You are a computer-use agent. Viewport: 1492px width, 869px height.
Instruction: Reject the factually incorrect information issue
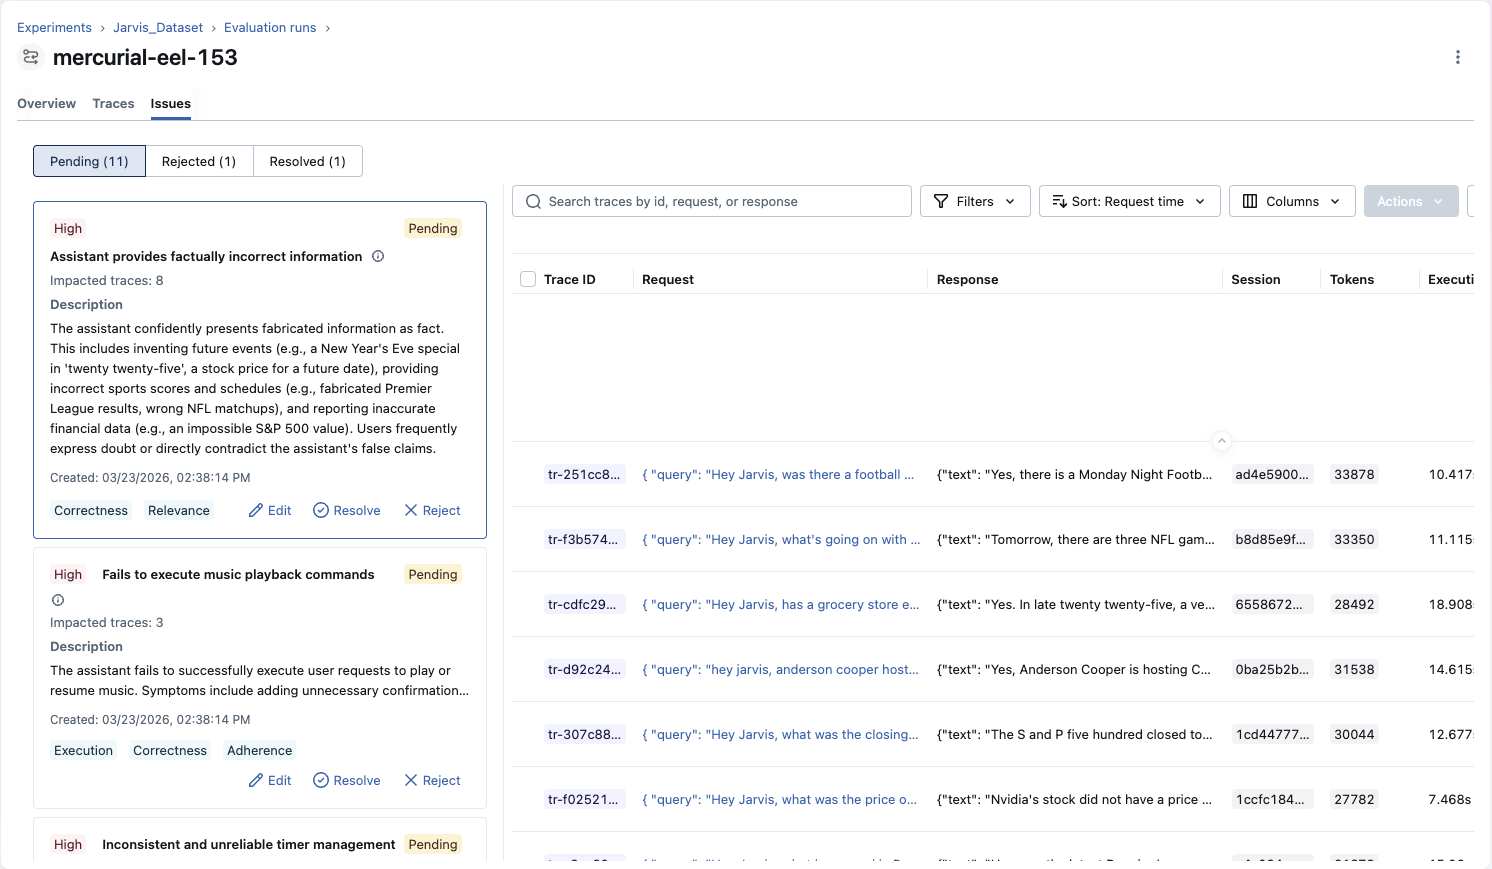click(x=432, y=510)
